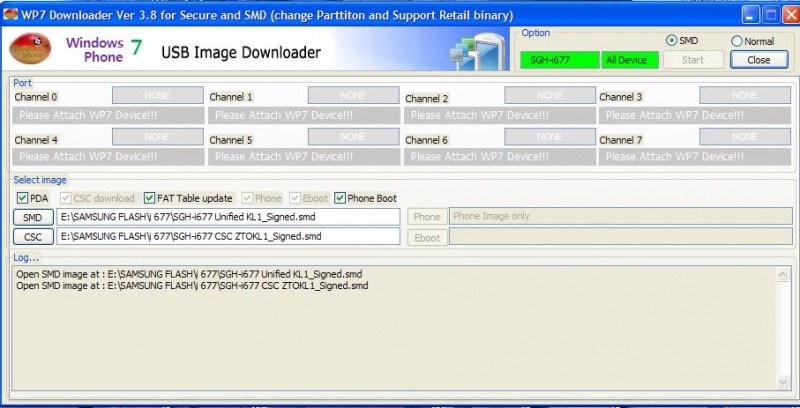
Task: Click Channel 3 attach device message
Action: pos(695,115)
